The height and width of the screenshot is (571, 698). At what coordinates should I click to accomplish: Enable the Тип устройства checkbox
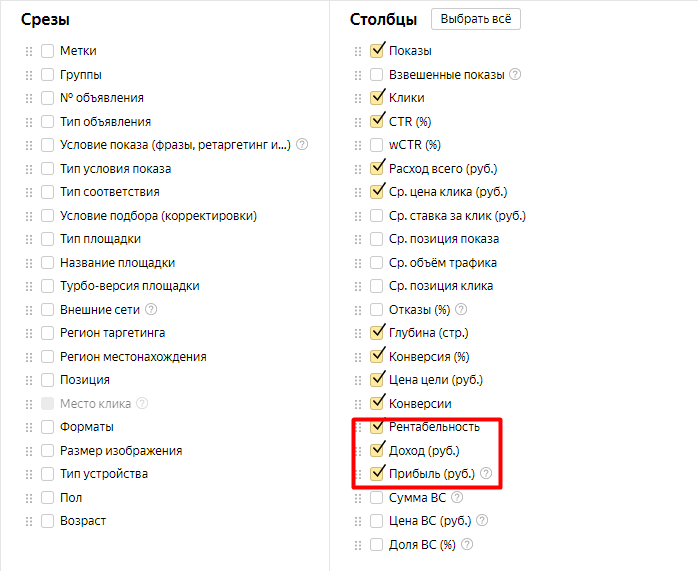(x=47, y=474)
